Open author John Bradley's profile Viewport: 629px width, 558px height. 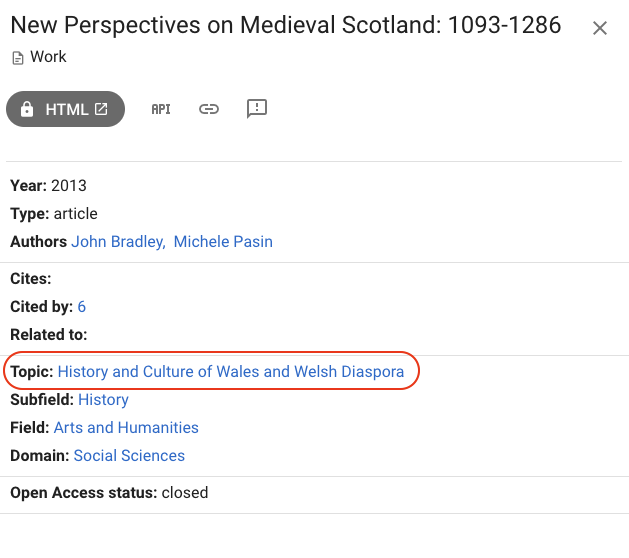pyautogui.click(x=118, y=241)
